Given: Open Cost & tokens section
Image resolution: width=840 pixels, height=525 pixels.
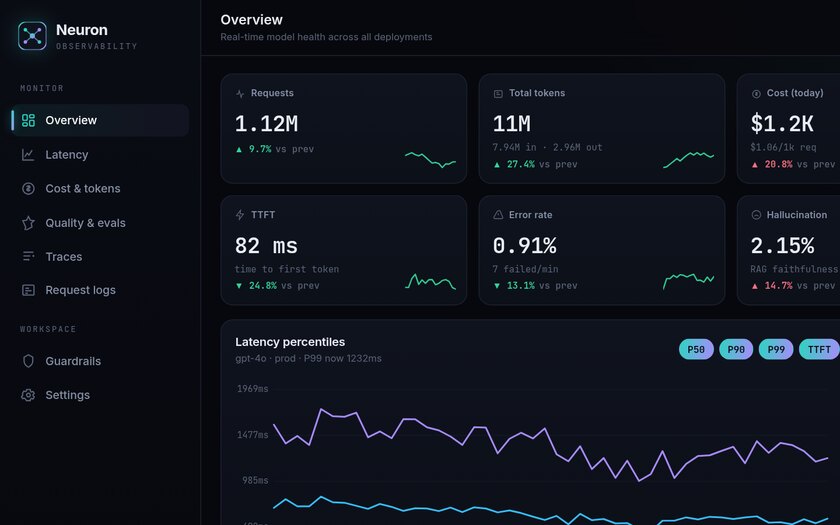Looking at the screenshot, I should pos(100,189).
